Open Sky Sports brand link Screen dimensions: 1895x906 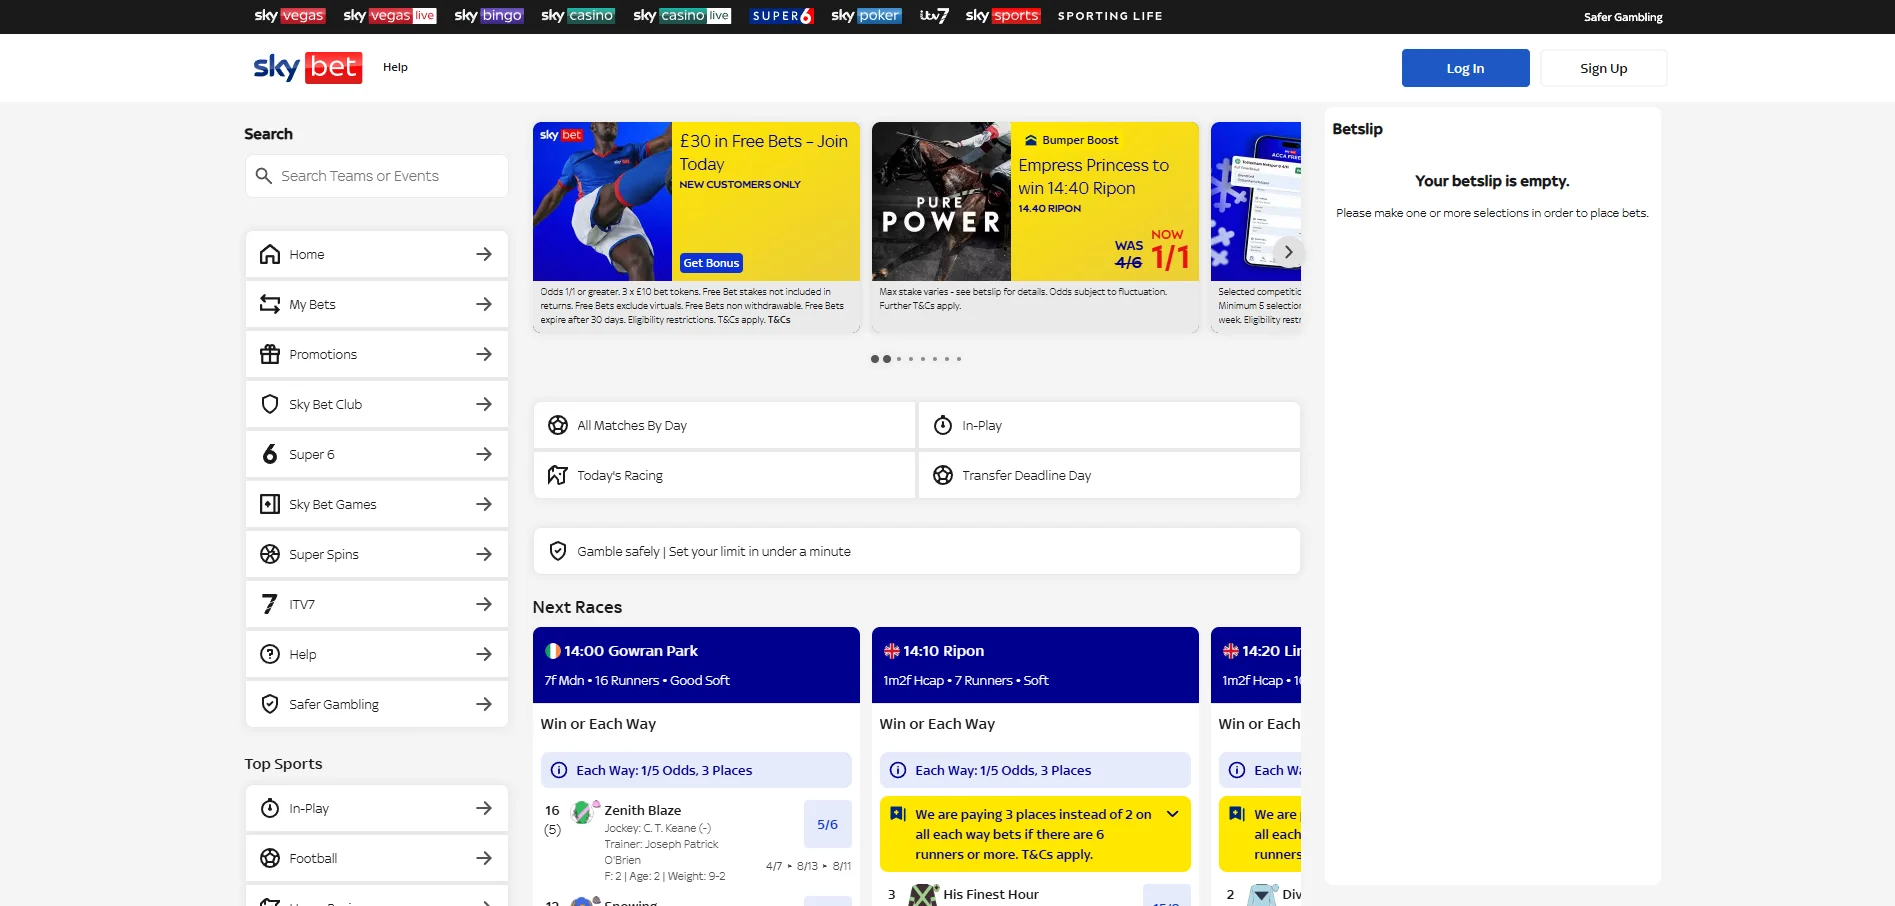tap(1003, 15)
